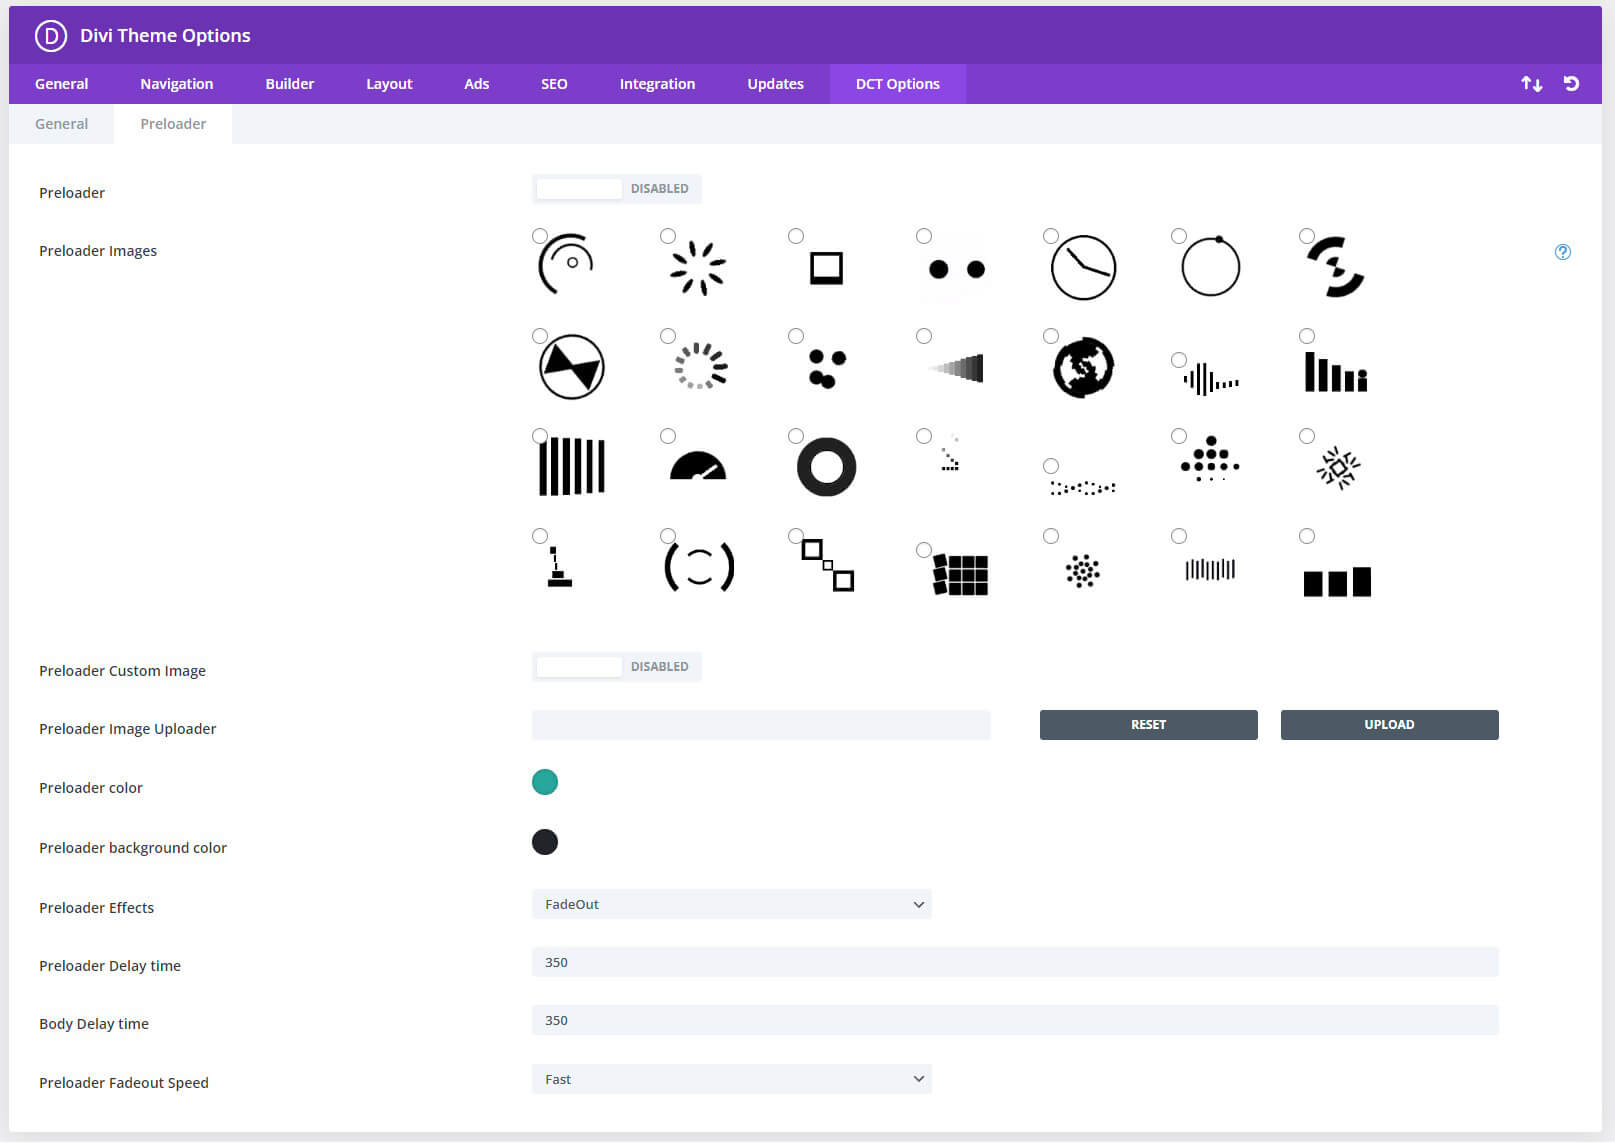Select the cascading squares preloader image
The width and height of the screenshot is (1615, 1143).
click(795, 535)
